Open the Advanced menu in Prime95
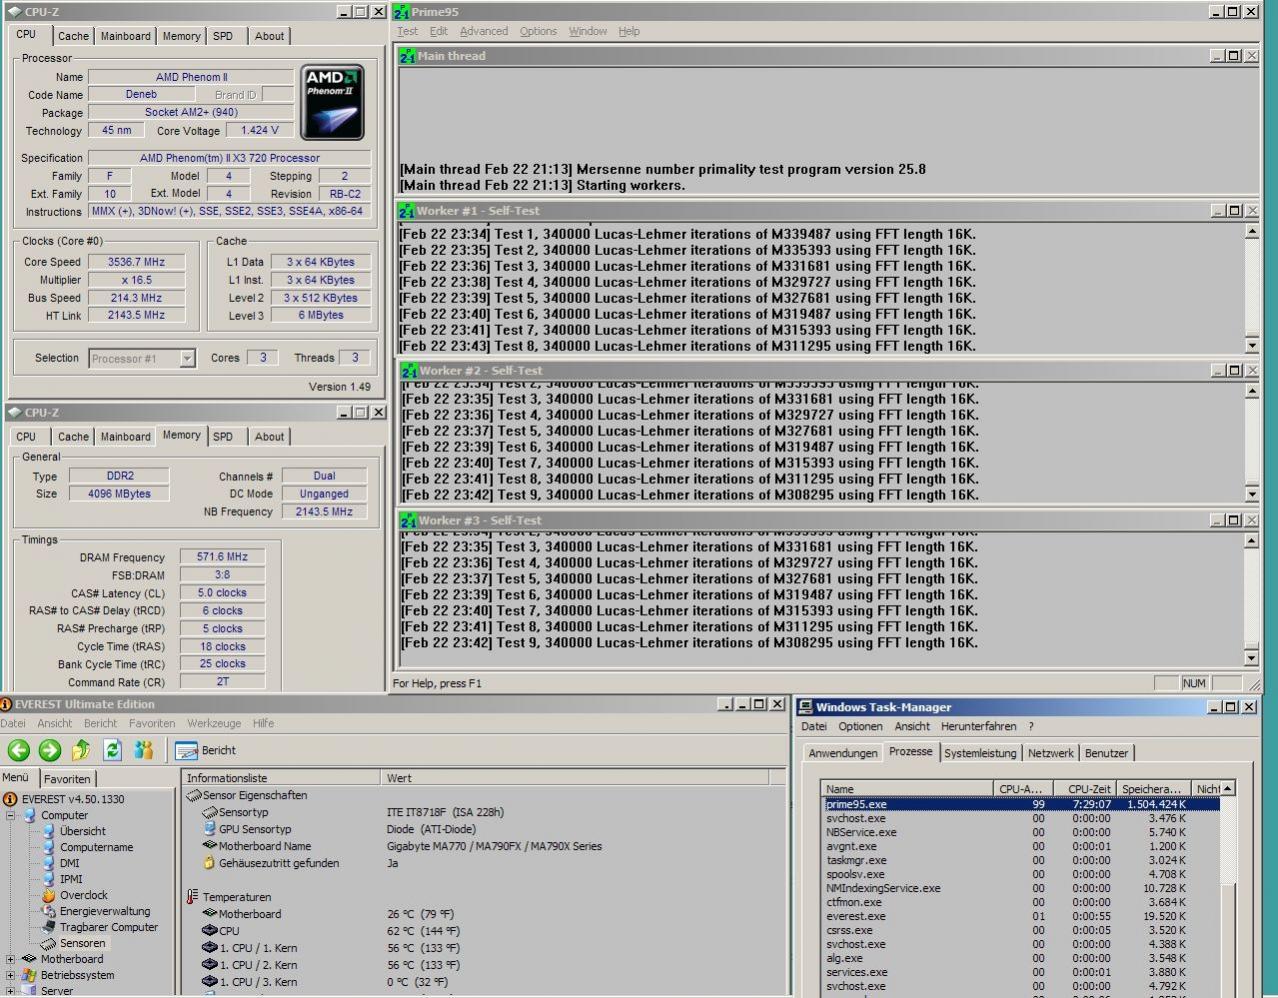This screenshot has width=1278, height=998. pyautogui.click(x=483, y=31)
